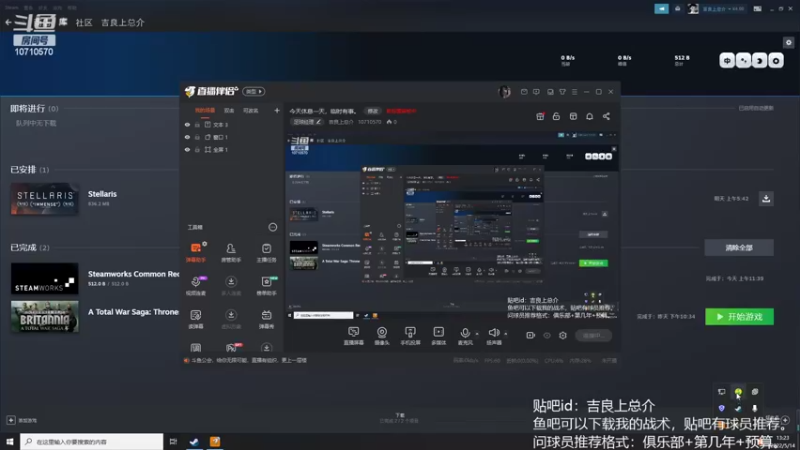This screenshot has width=800, height=450.
Task: Click the unlock padlock icon near bell
Action: [x=556, y=116]
